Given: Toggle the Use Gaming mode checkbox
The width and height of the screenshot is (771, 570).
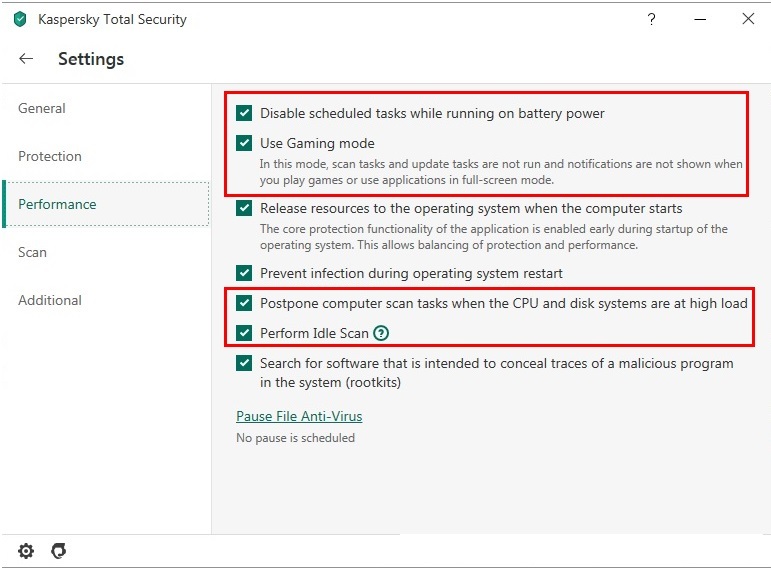Looking at the screenshot, I should 244,143.
